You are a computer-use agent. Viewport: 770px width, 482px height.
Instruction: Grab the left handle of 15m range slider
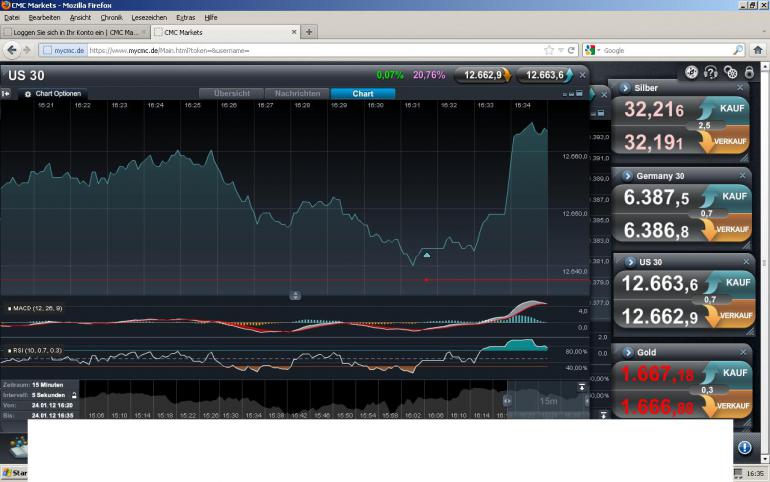coord(507,401)
